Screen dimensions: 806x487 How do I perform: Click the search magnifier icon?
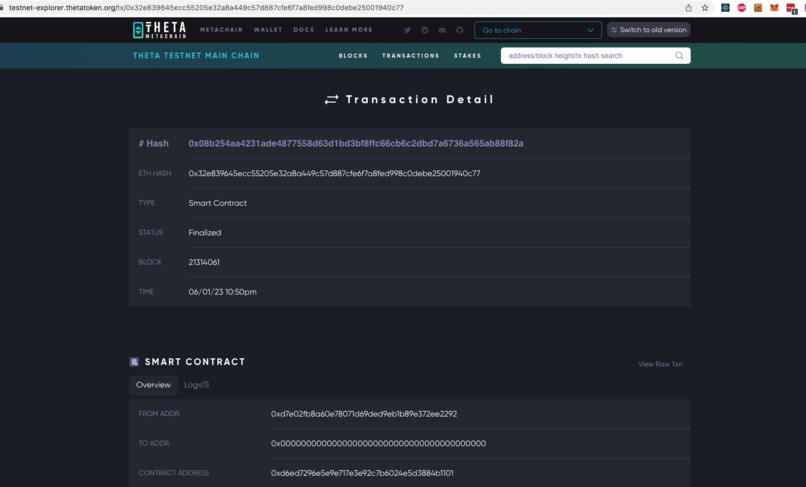[x=679, y=56]
